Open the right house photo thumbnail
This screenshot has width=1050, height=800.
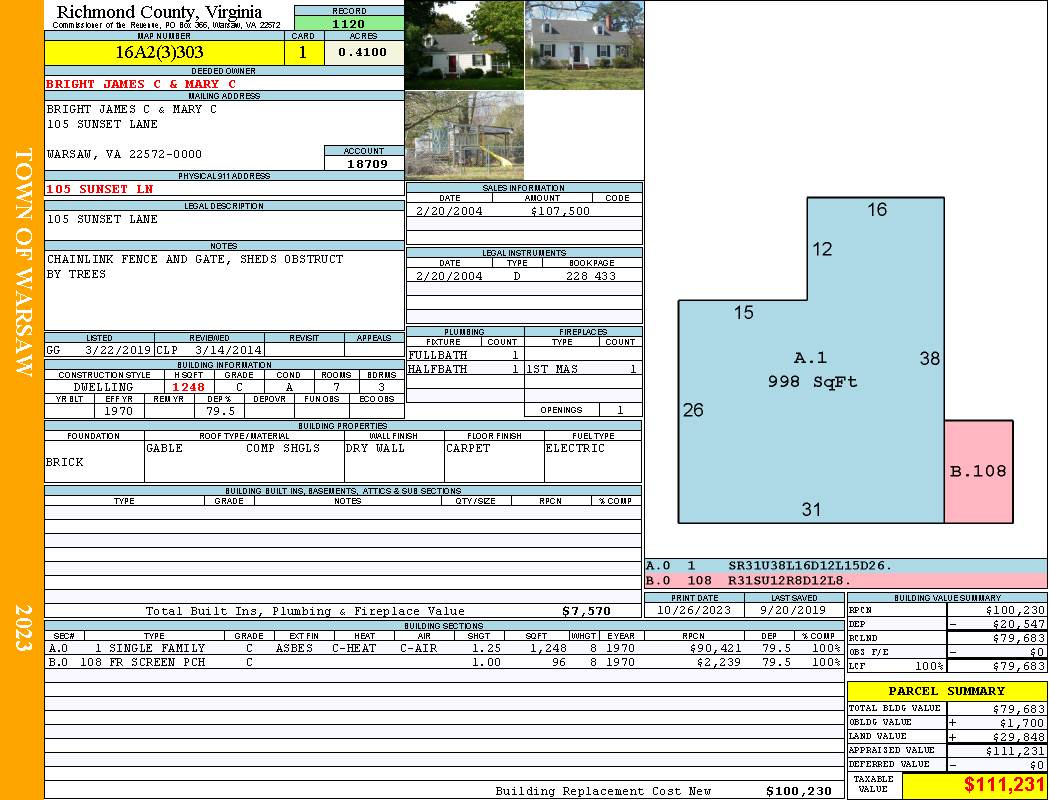pyautogui.click(x=584, y=45)
